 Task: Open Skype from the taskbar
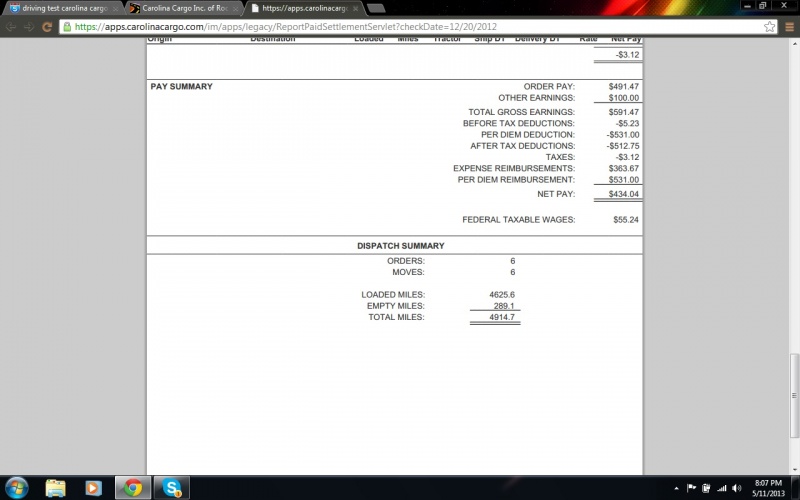coord(171,487)
